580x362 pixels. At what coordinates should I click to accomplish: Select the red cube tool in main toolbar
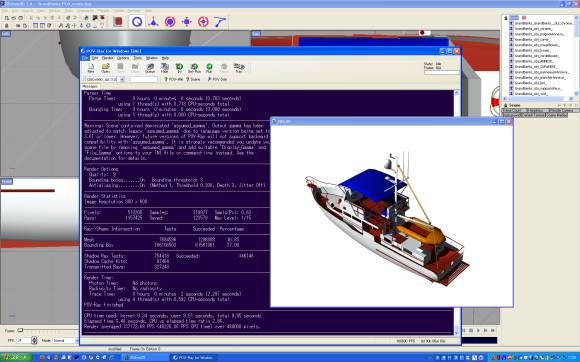click(x=118, y=22)
